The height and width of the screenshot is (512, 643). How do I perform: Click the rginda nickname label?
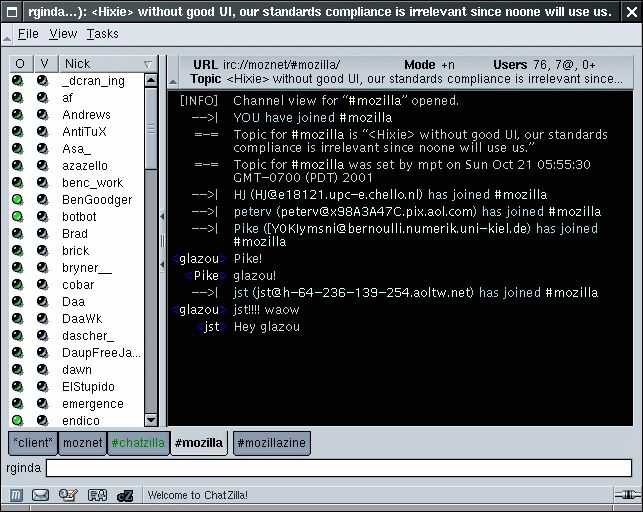23,468
